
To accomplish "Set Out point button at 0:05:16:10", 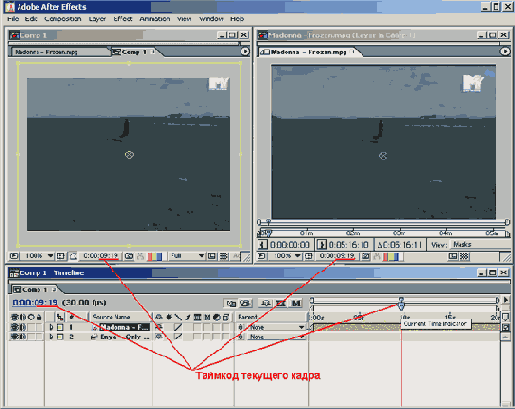I will 322,245.
